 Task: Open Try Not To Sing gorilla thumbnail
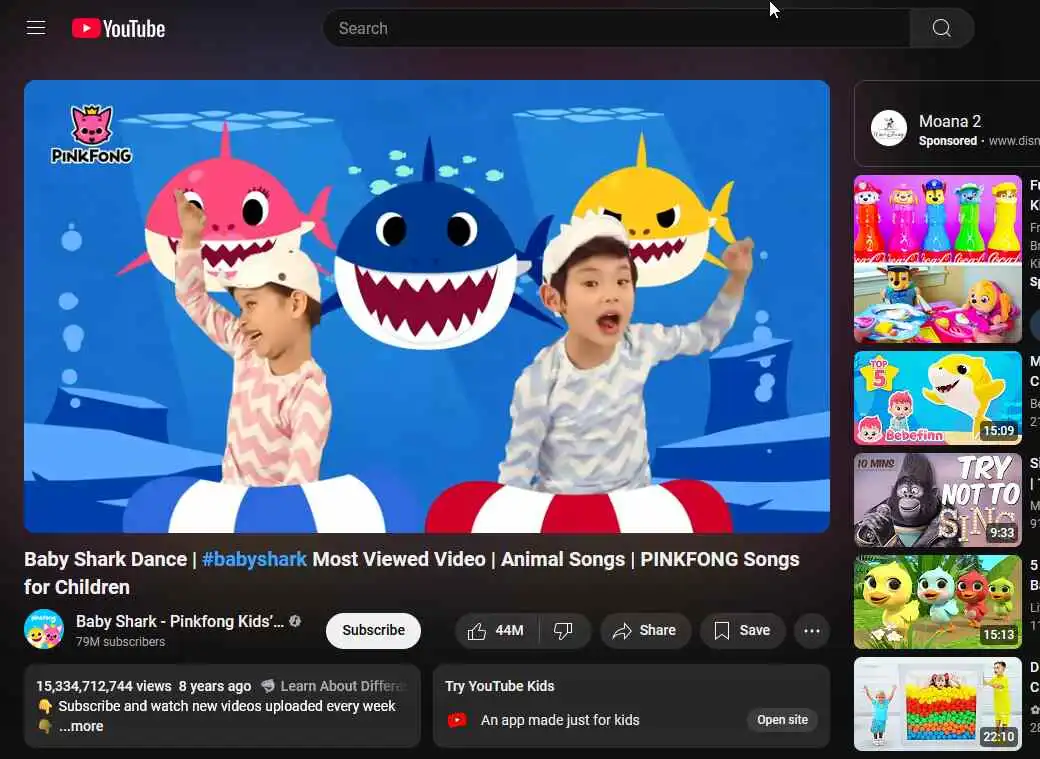tap(937, 500)
